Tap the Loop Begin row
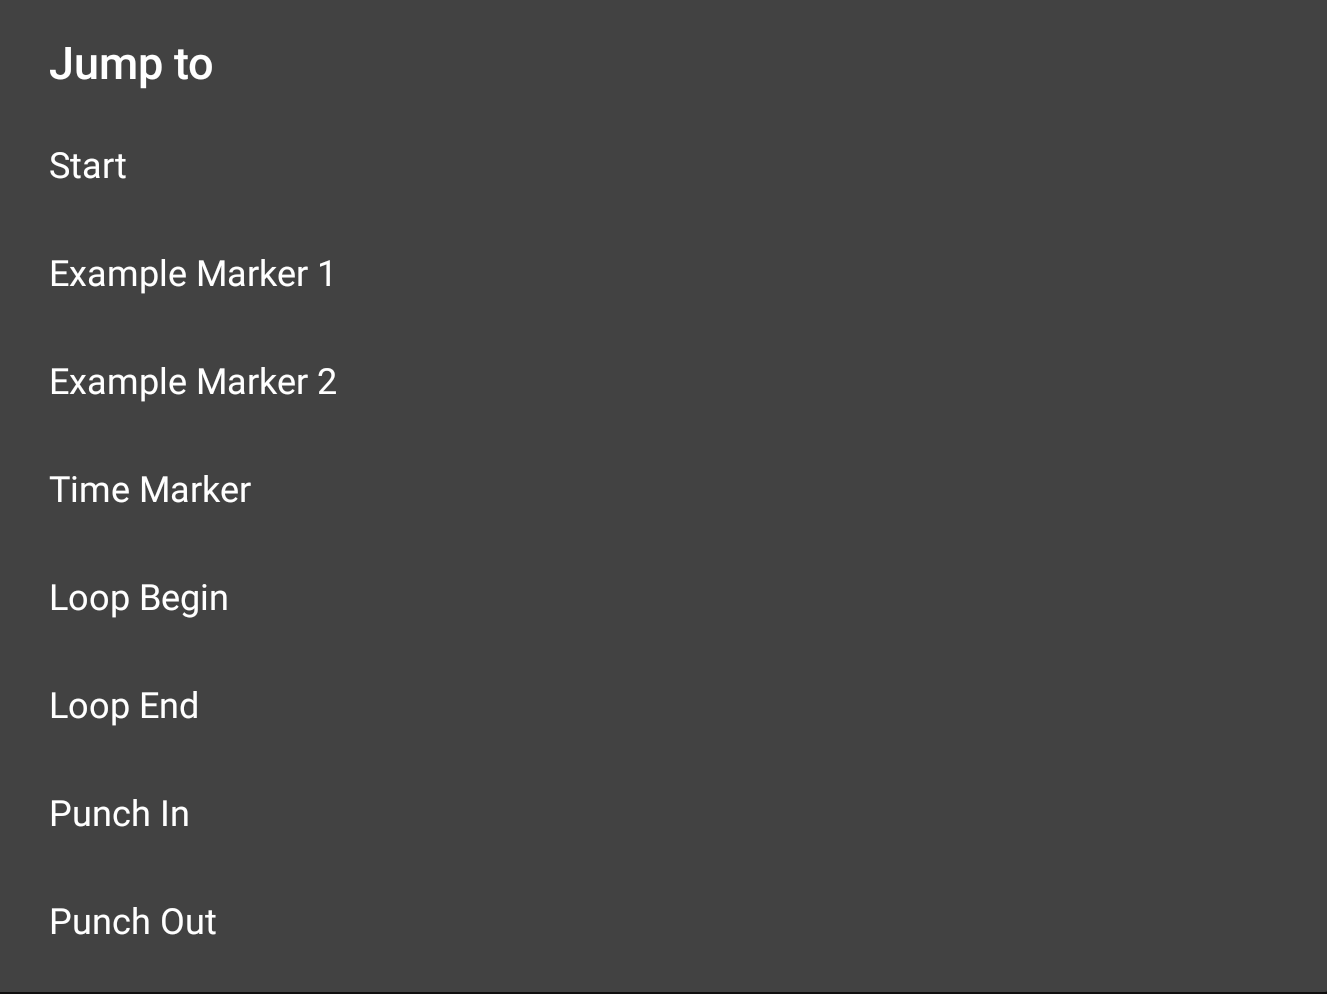1327x994 pixels. click(139, 598)
